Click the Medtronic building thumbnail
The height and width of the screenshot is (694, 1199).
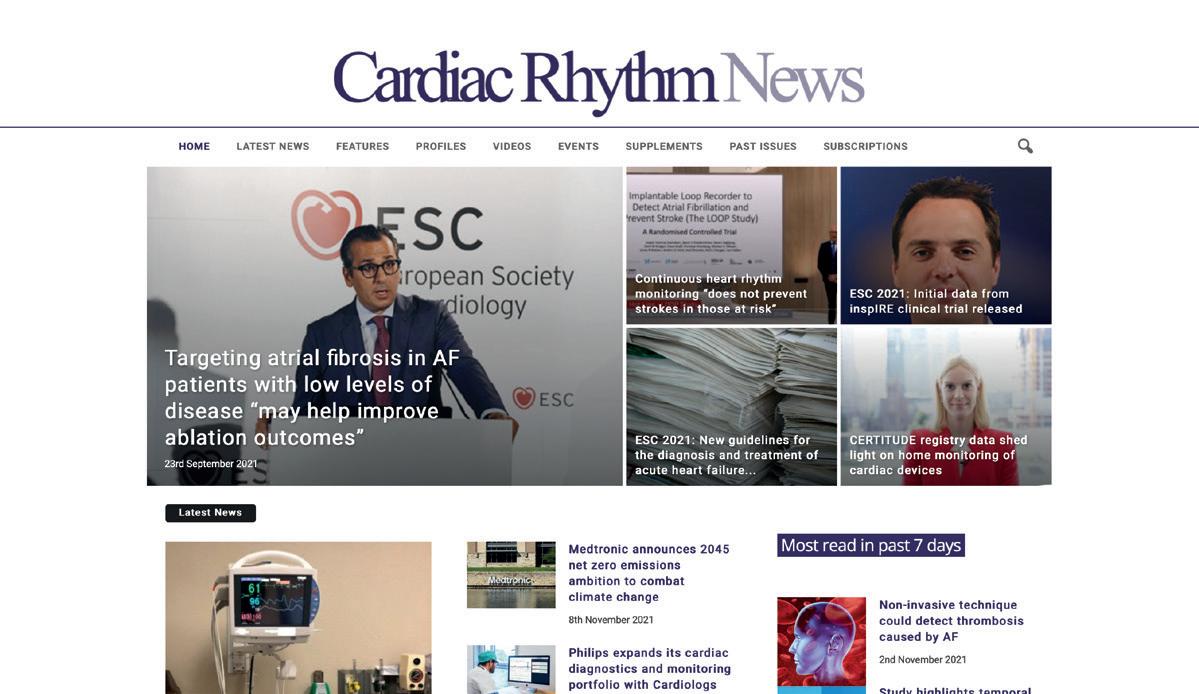pos(511,575)
